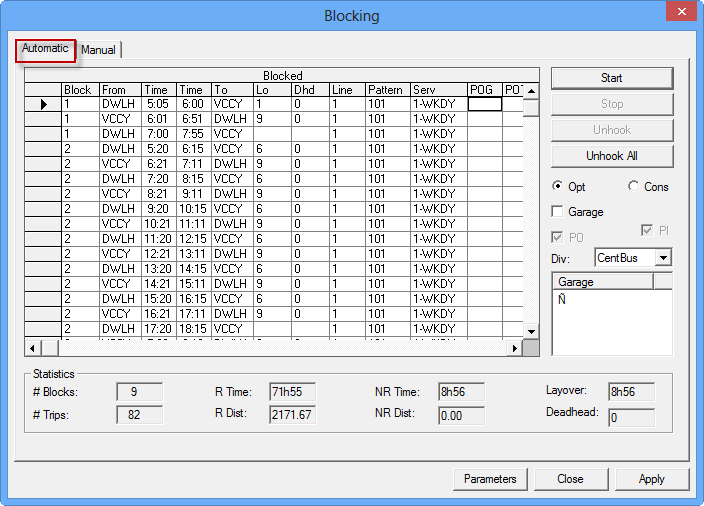This screenshot has height=506, width=704.
Task: Click the R Dist field 2171.67
Action: point(292,414)
